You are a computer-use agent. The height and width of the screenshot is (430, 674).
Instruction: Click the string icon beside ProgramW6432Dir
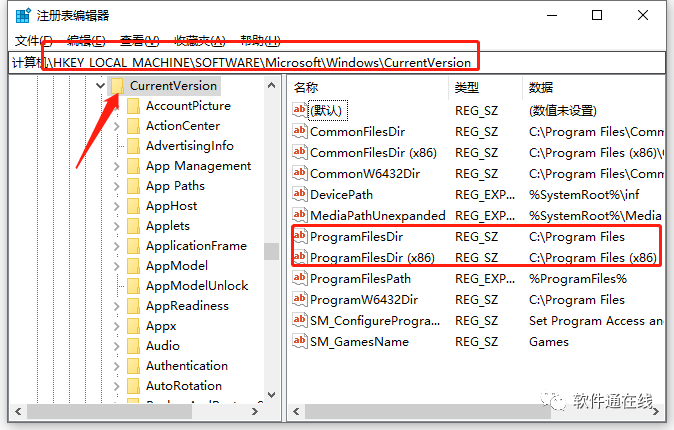[x=300, y=299]
